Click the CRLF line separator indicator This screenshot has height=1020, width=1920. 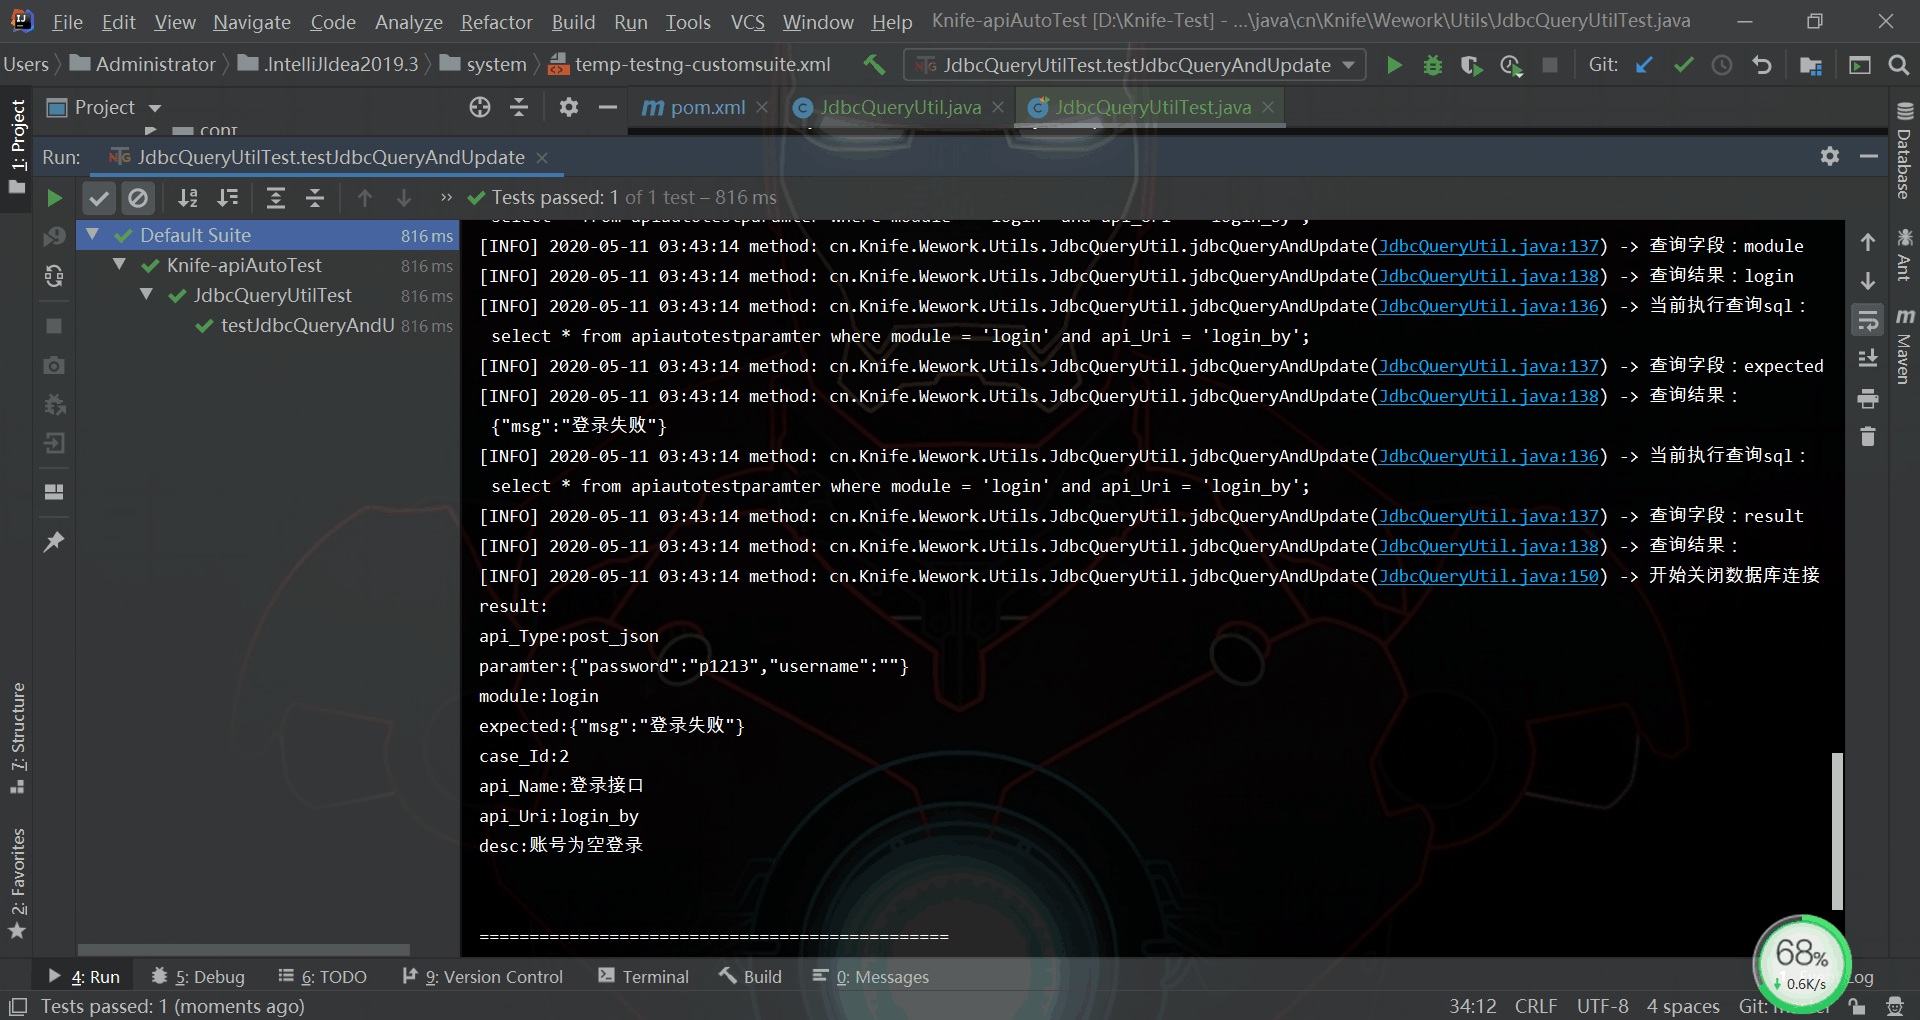[1535, 1006]
